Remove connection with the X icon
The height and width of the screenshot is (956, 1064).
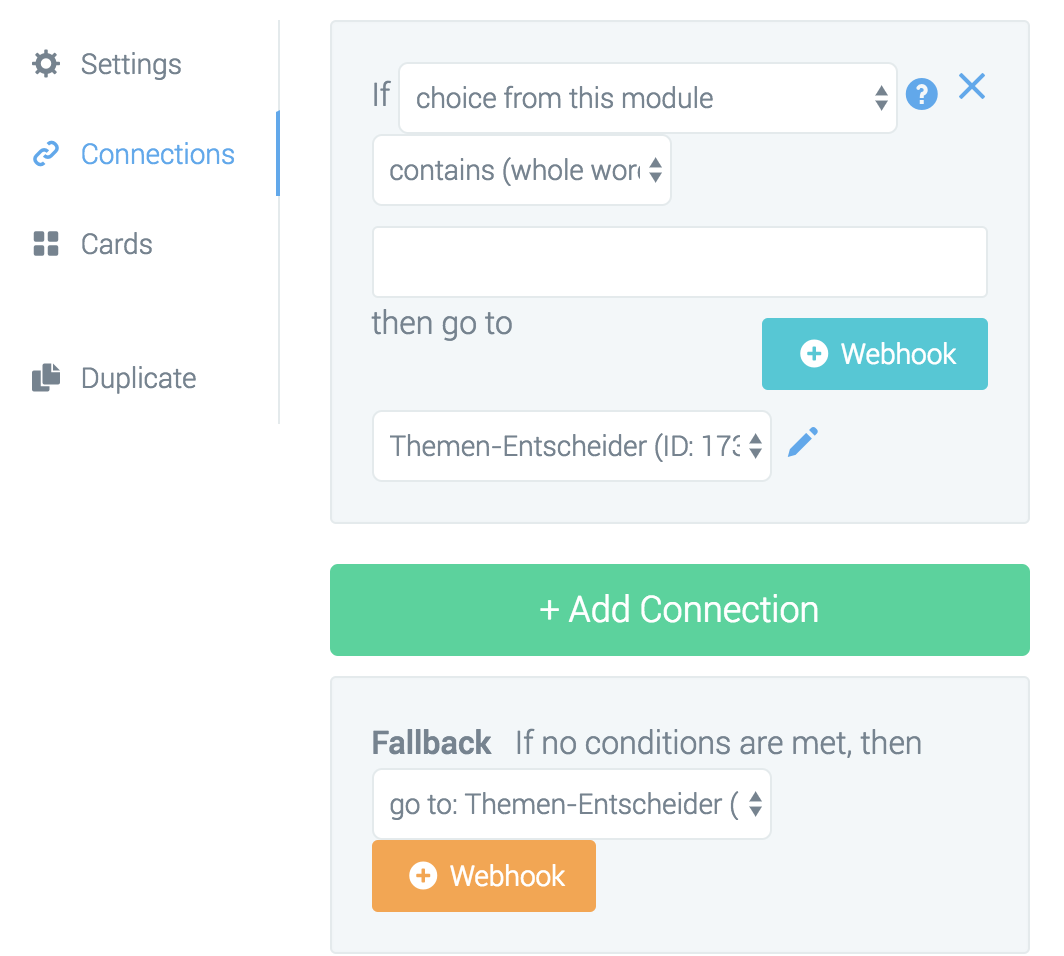pyautogui.click(x=972, y=87)
